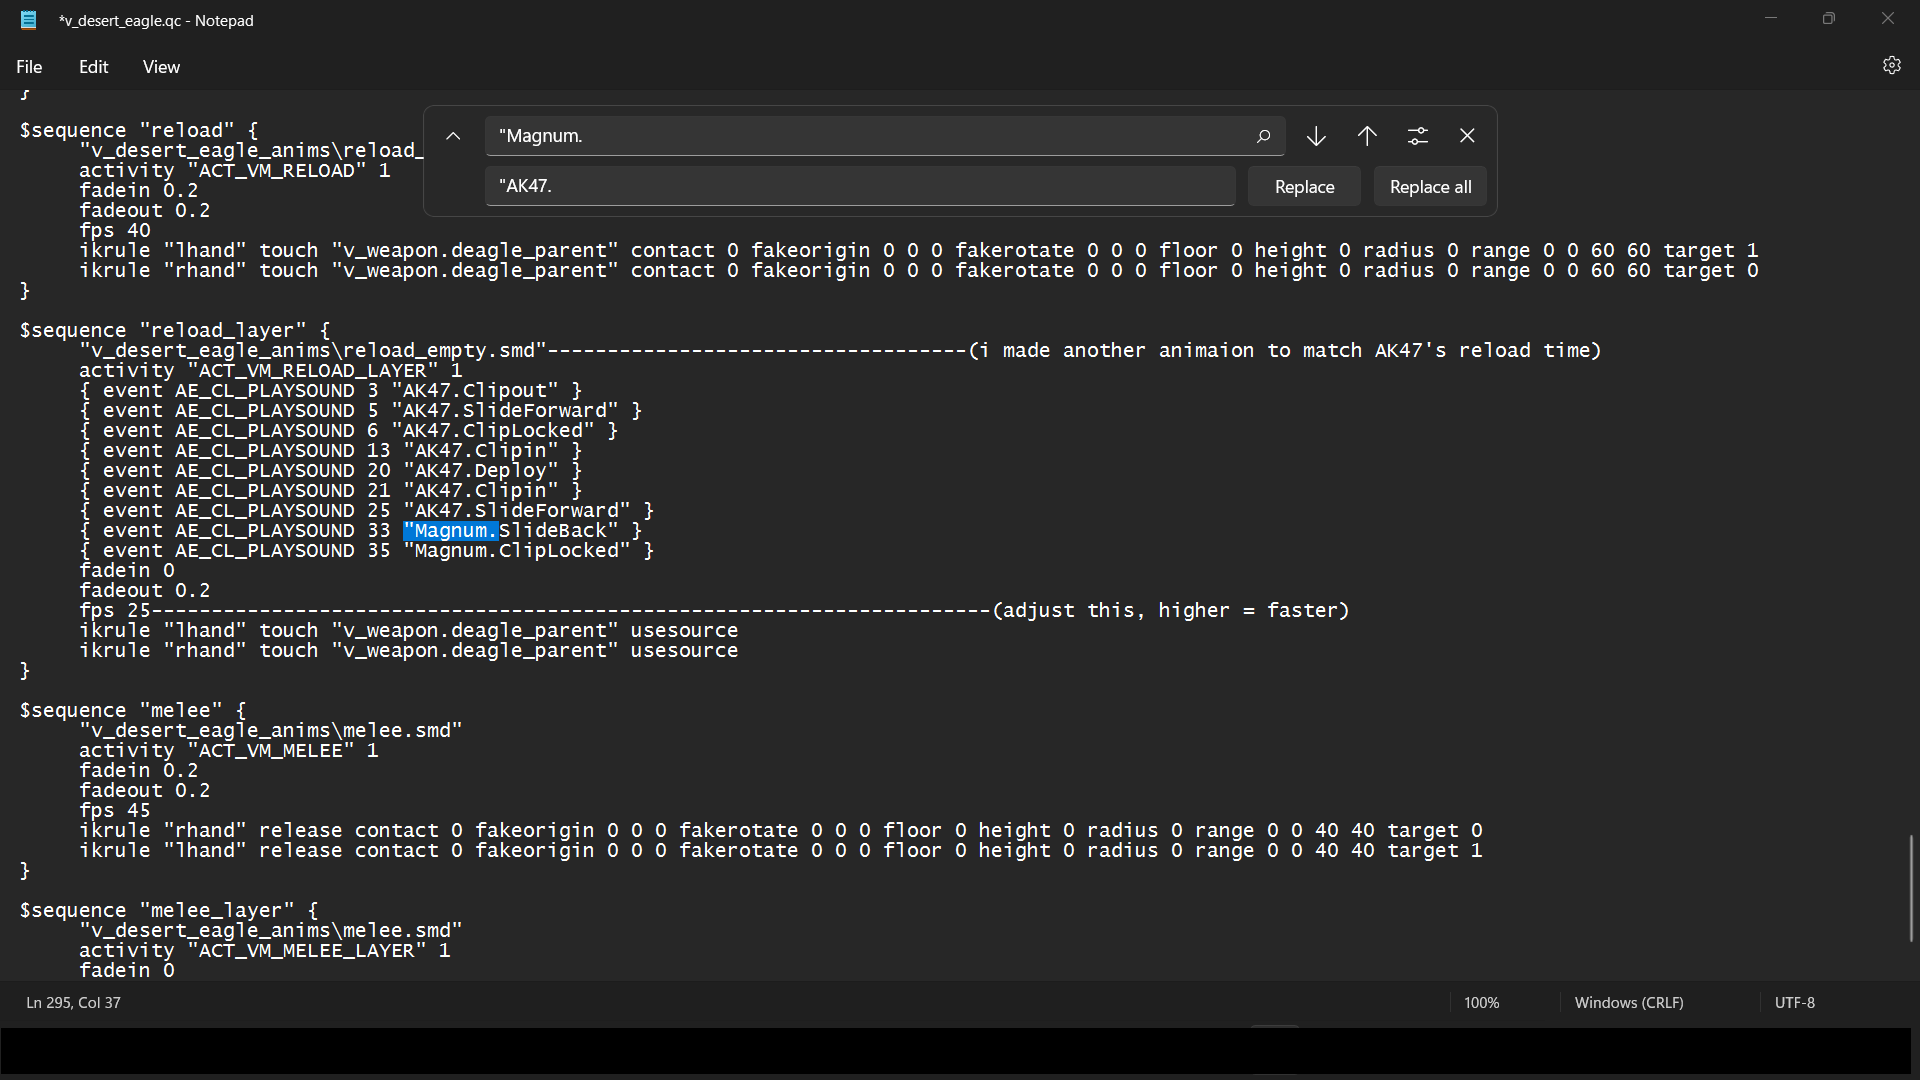Viewport: 1920px width, 1080px height.
Task: Click the Replace all button
Action: tap(1430, 187)
